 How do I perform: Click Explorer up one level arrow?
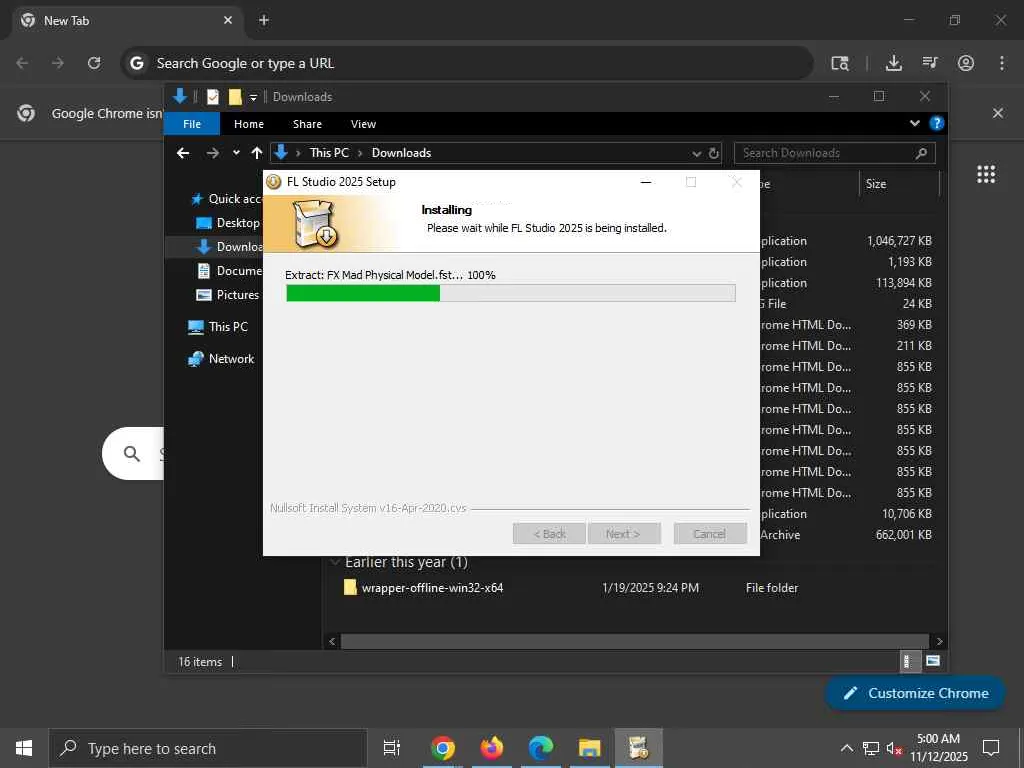pyautogui.click(x=257, y=153)
